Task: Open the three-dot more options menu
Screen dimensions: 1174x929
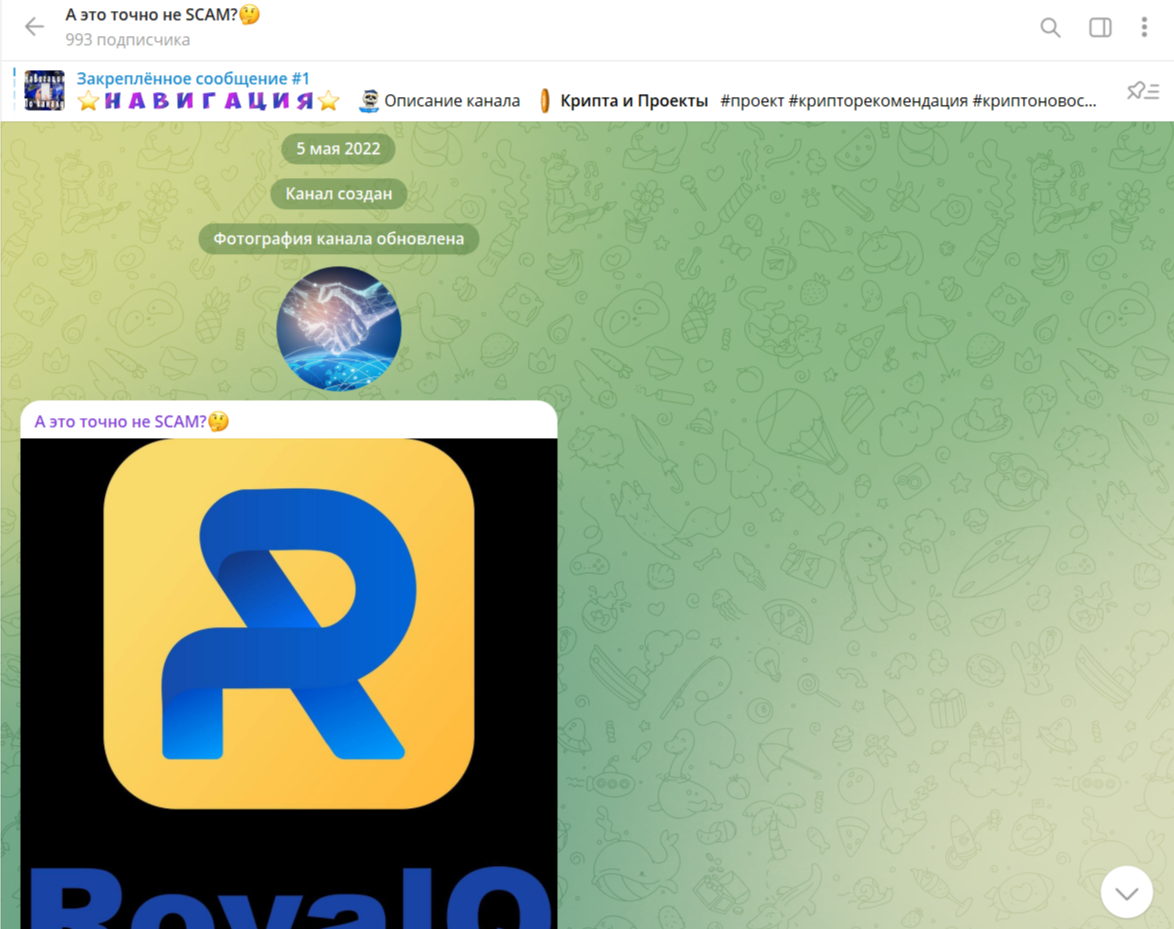Action: pyautogui.click(x=1143, y=27)
